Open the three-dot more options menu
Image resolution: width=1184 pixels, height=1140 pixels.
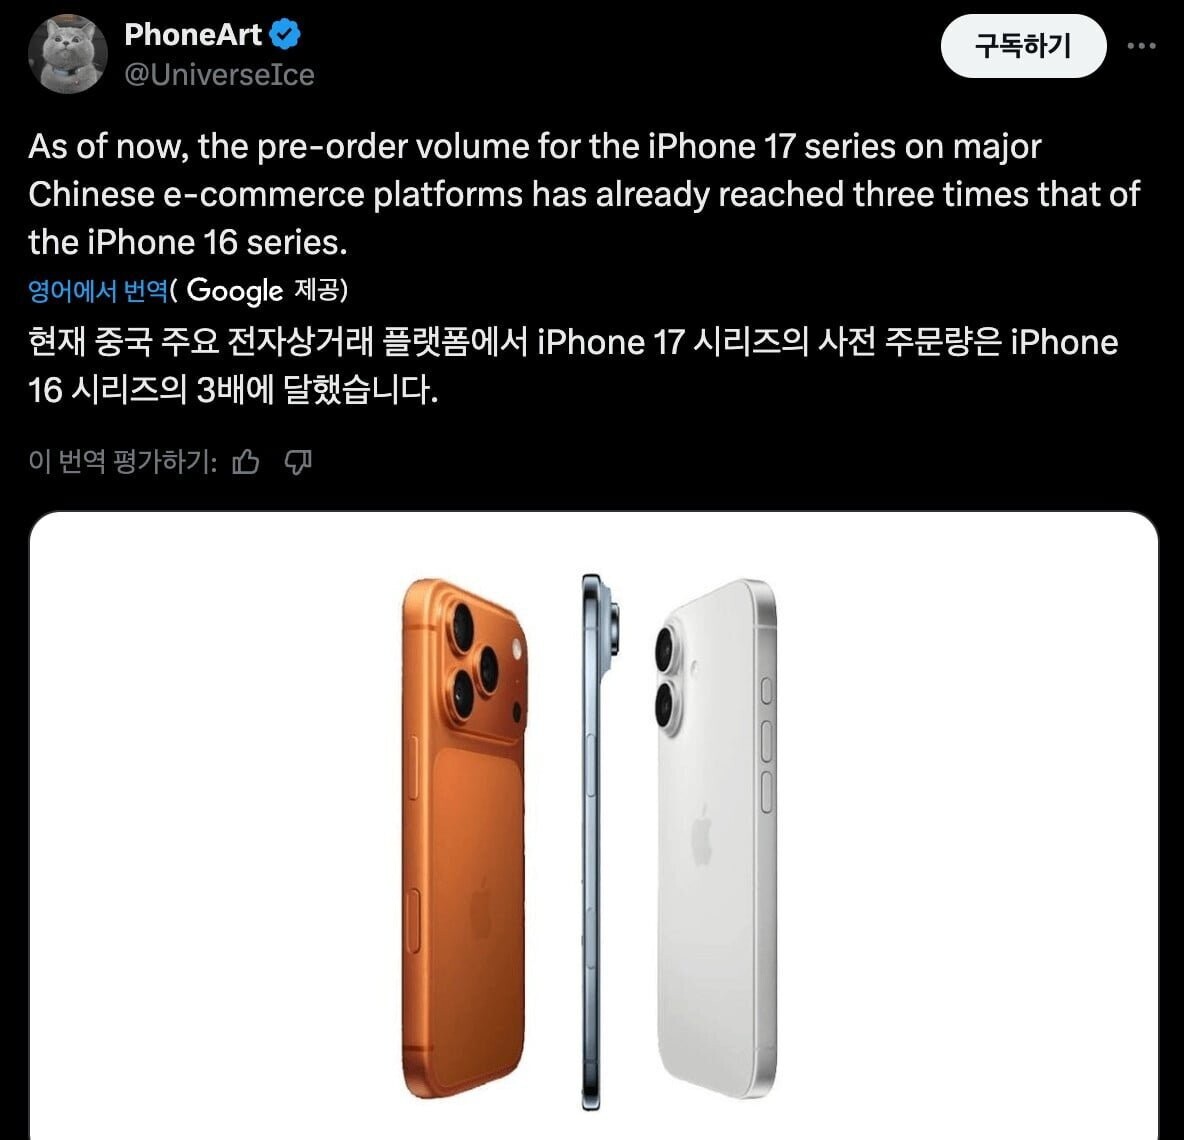point(1141,46)
